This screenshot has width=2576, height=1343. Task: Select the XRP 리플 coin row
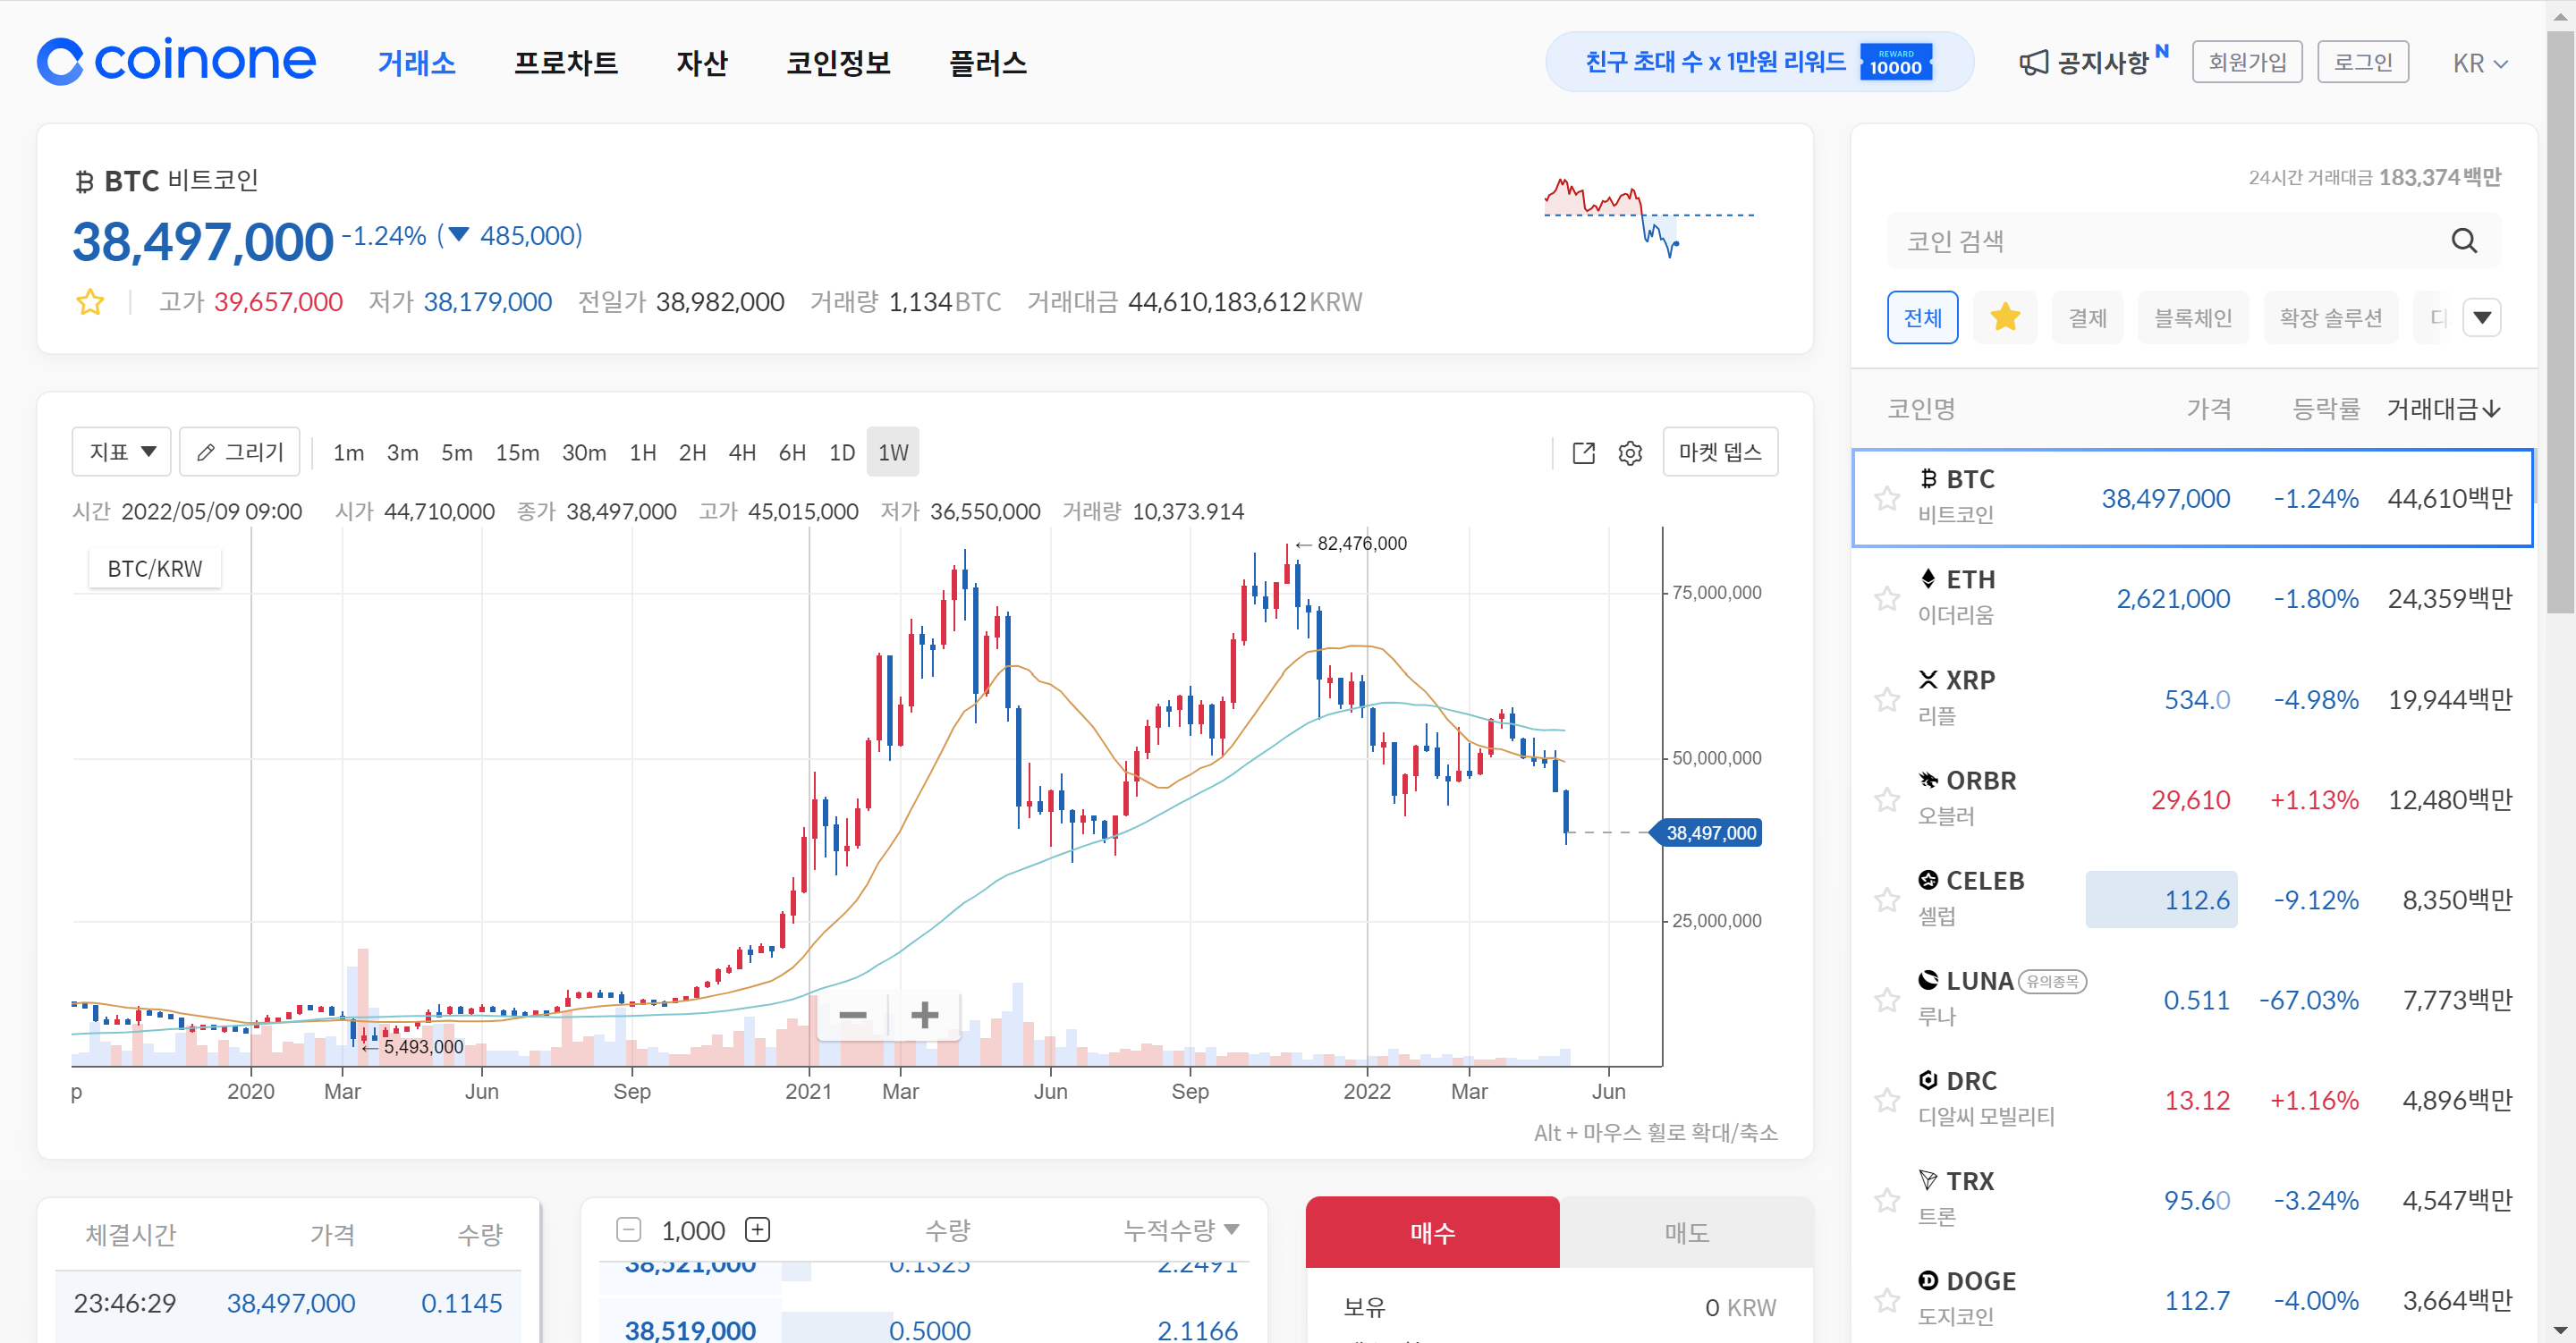pyautogui.click(x=2192, y=699)
